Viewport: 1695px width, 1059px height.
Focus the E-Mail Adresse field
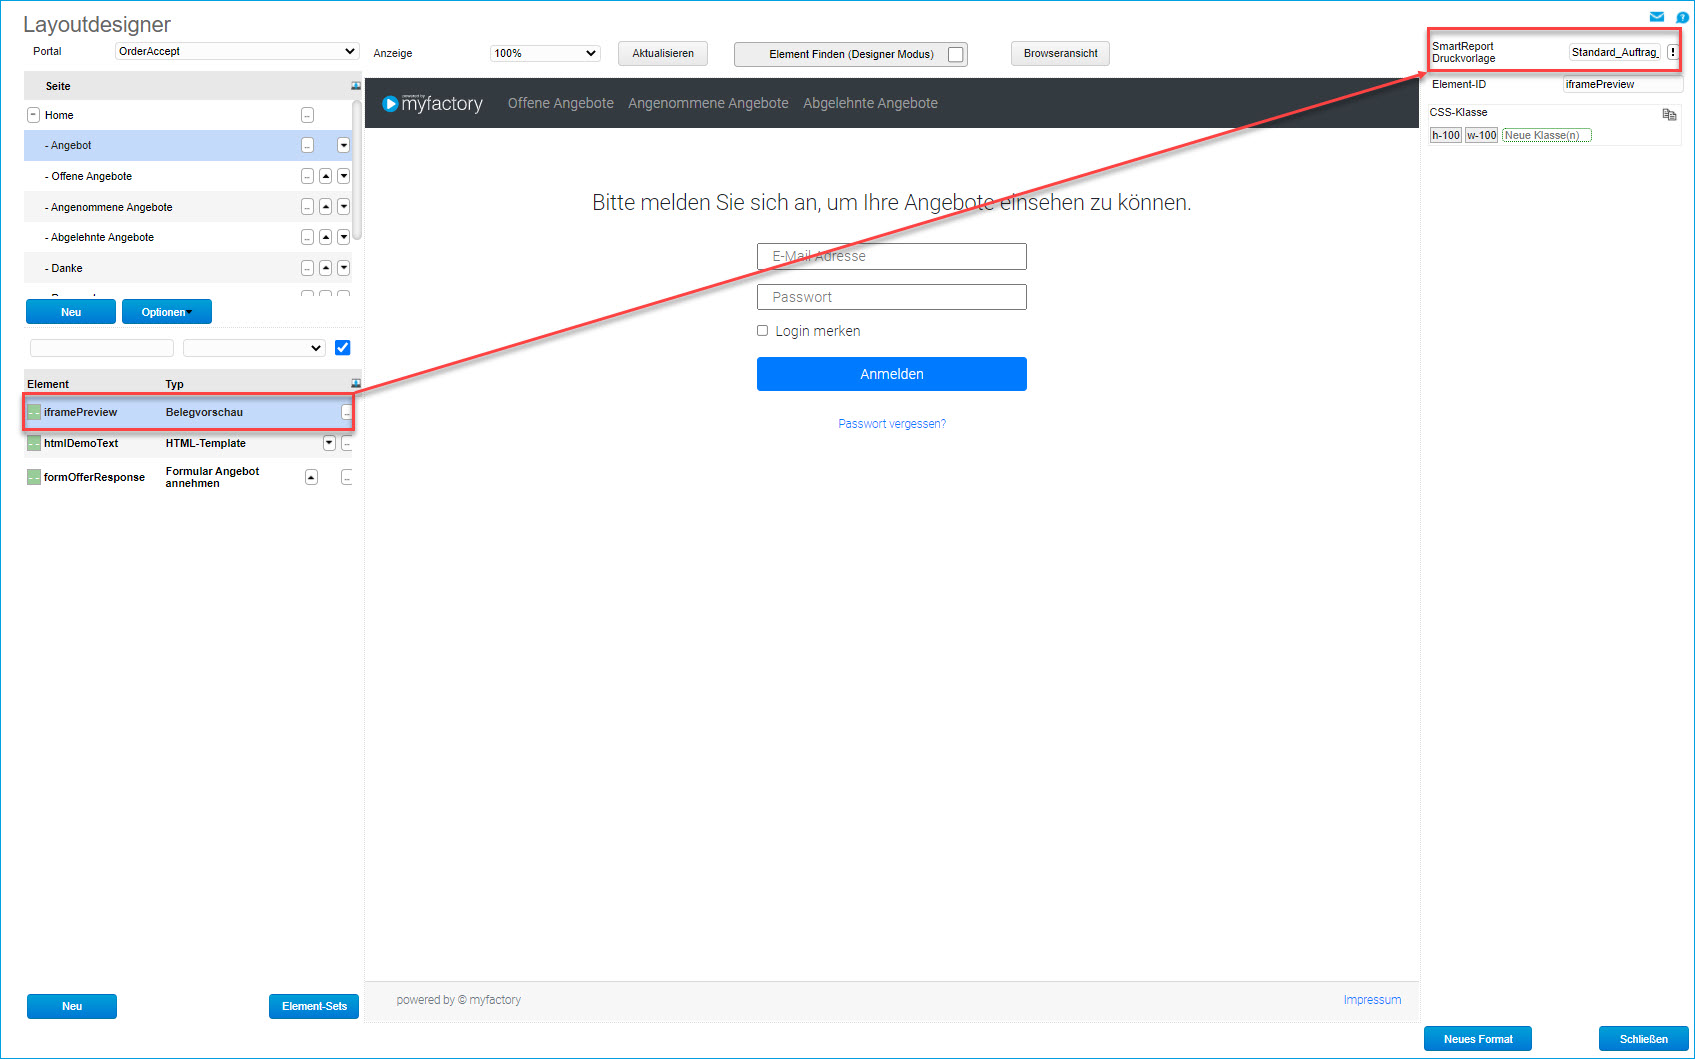tap(892, 256)
